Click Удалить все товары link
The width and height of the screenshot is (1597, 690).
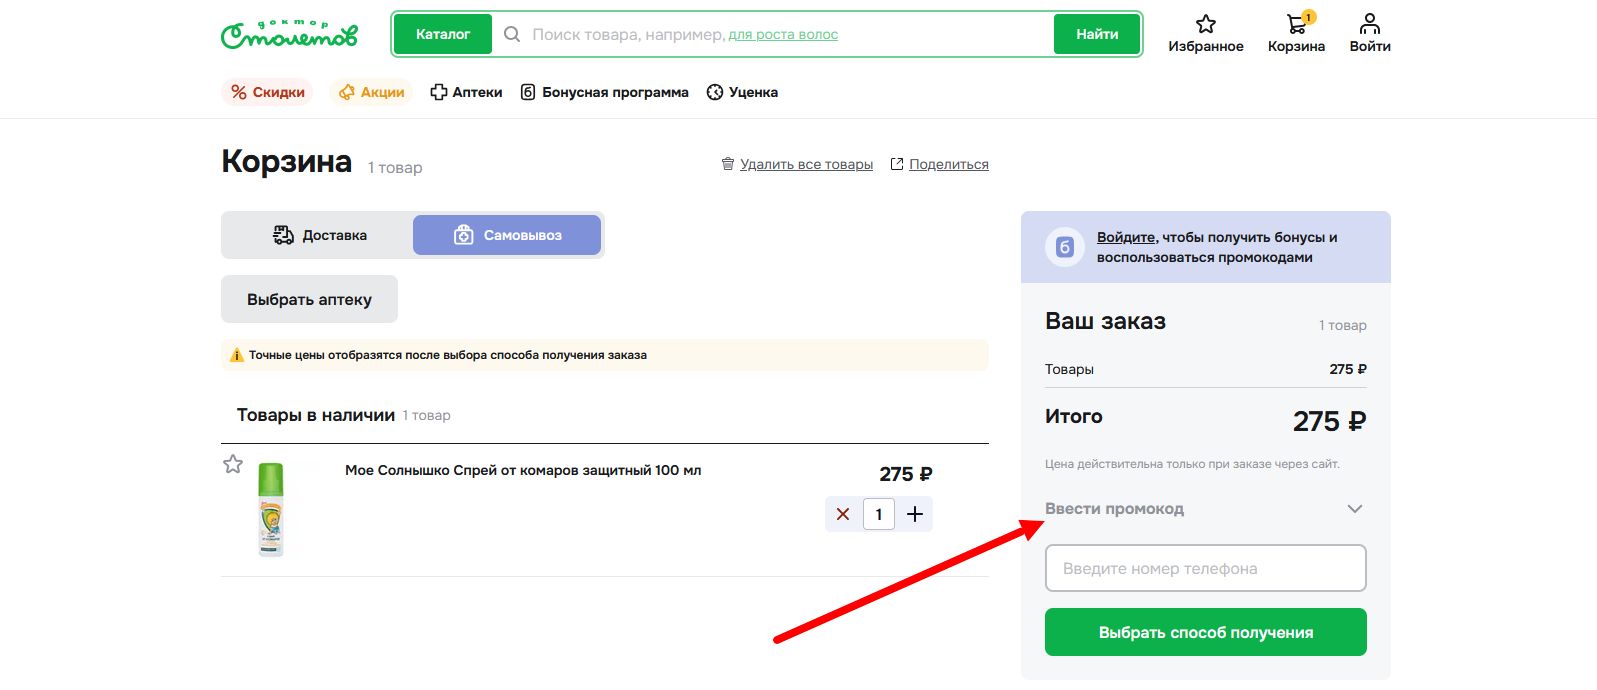pyautogui.click(x=805, y=164)
